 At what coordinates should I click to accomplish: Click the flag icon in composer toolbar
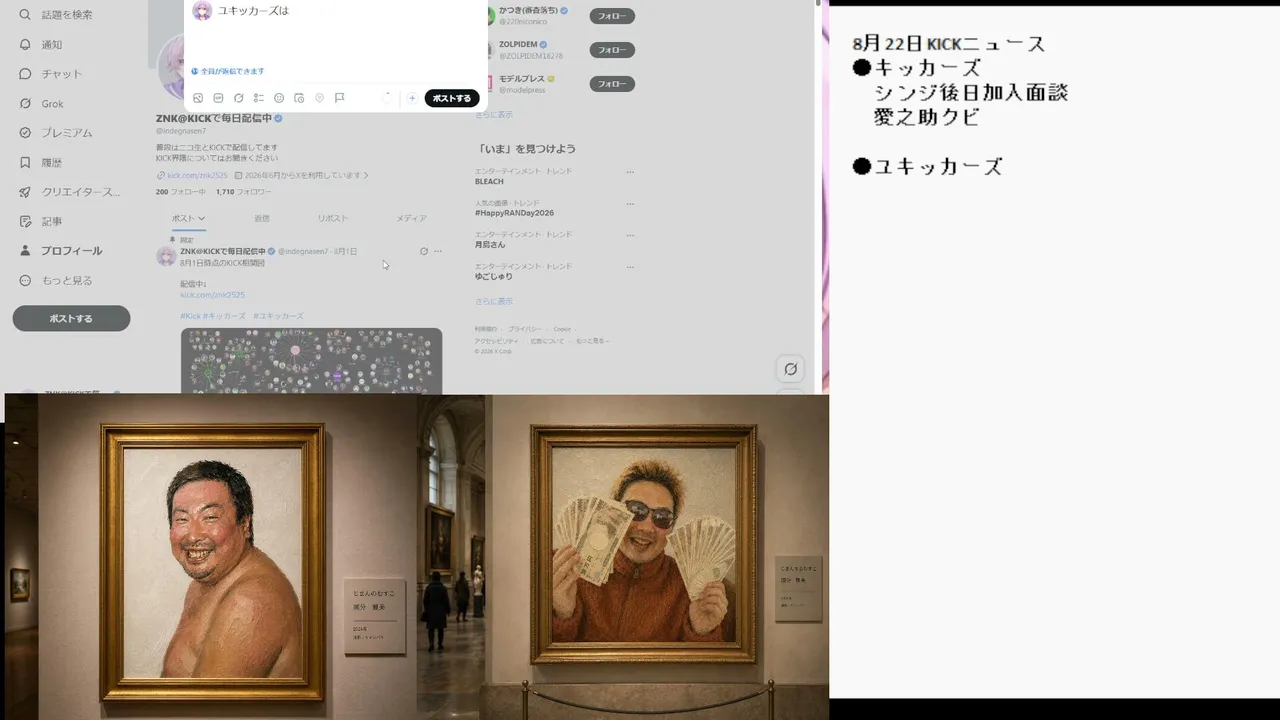[x=340, y=98]
